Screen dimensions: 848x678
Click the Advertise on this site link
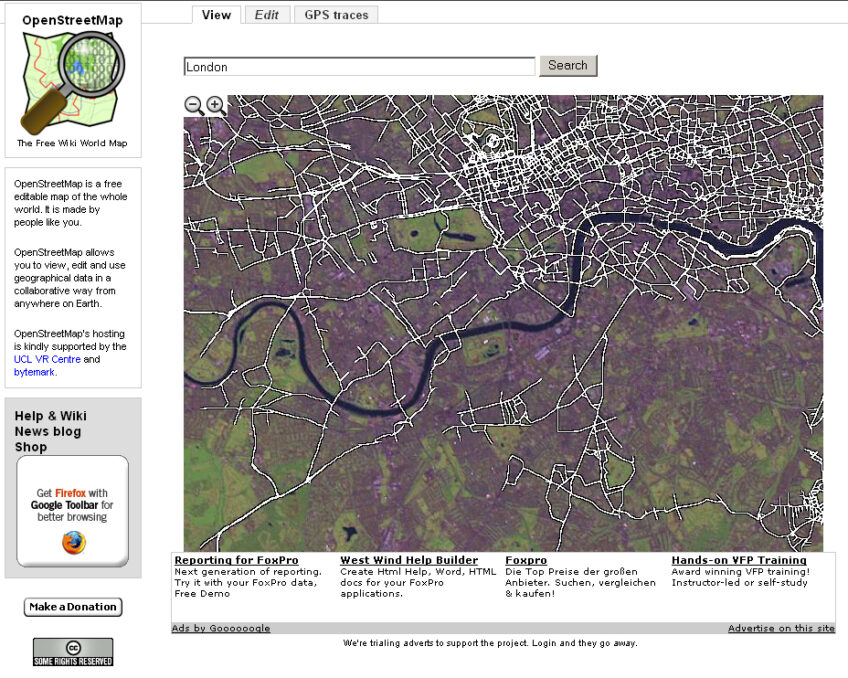point(780,628)
